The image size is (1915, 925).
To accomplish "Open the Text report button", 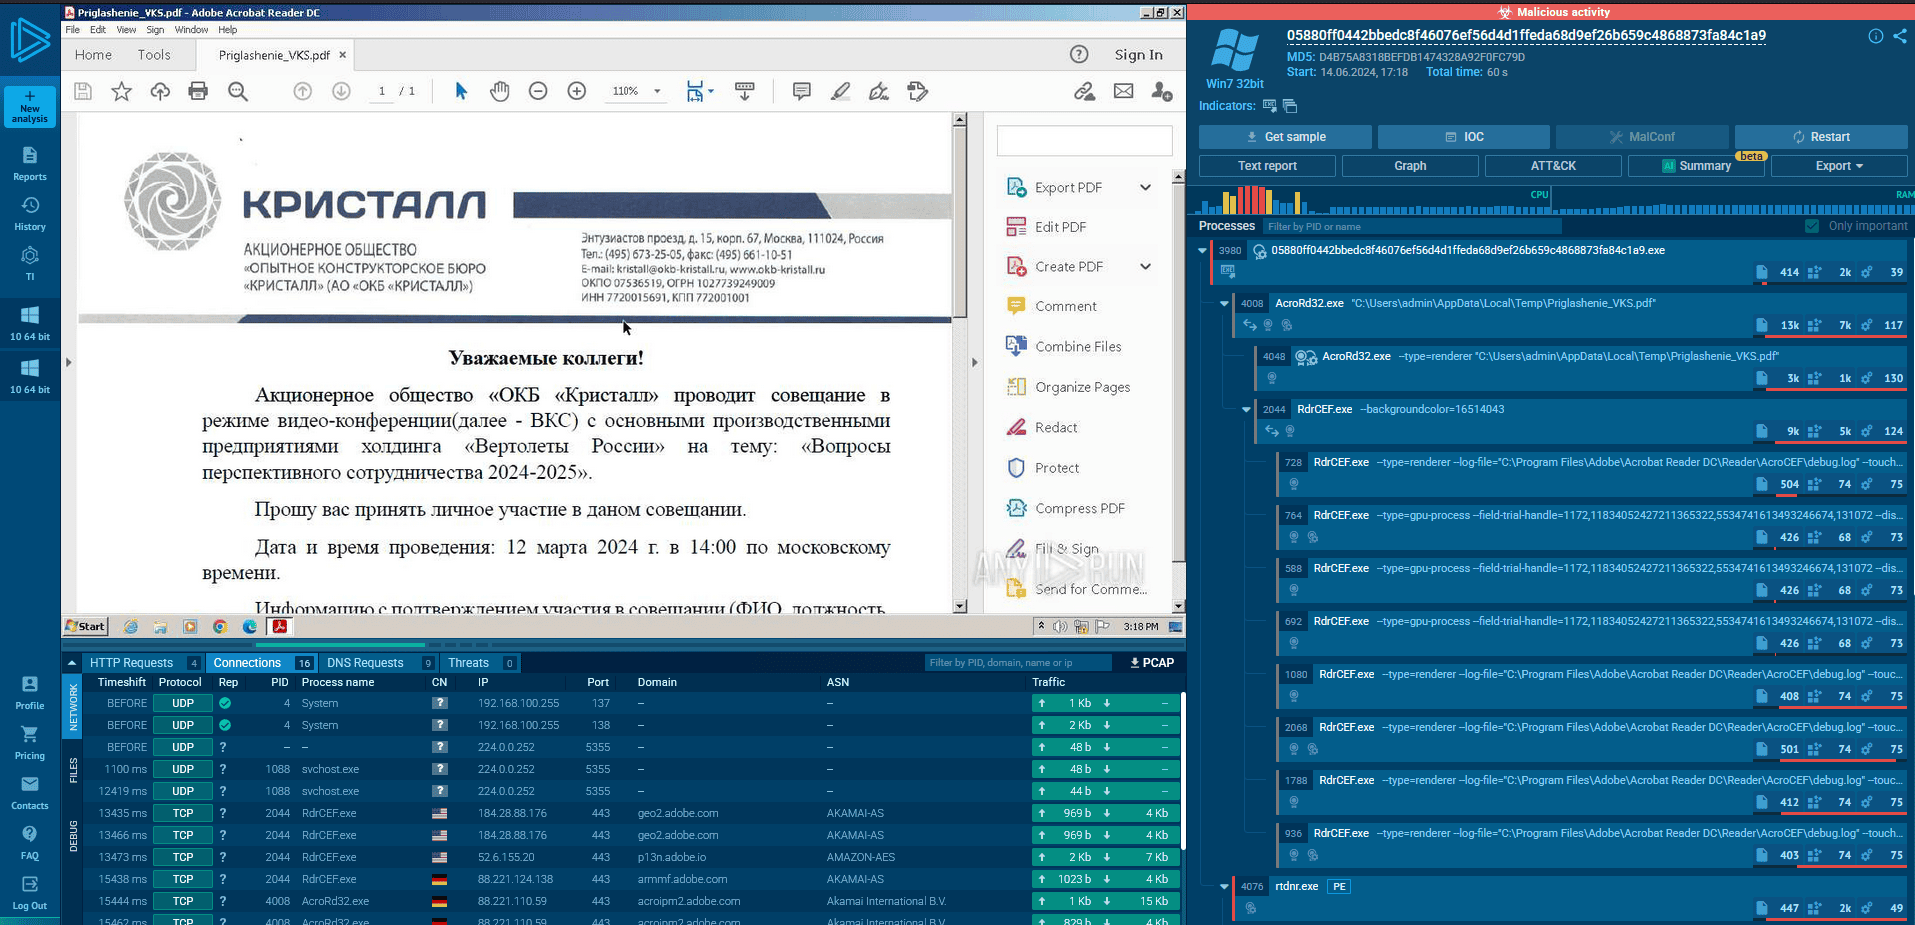I will tap(1267, 166).
